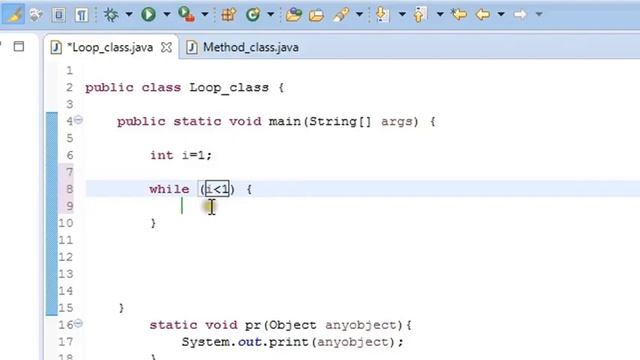
Task: Click Next Annotation down-arrow icon
Action: click(382, 15)
